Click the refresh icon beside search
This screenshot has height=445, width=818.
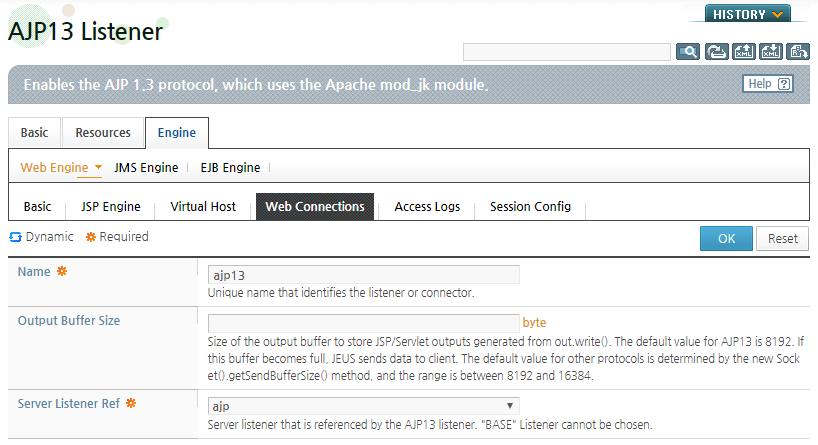(716, 52)
